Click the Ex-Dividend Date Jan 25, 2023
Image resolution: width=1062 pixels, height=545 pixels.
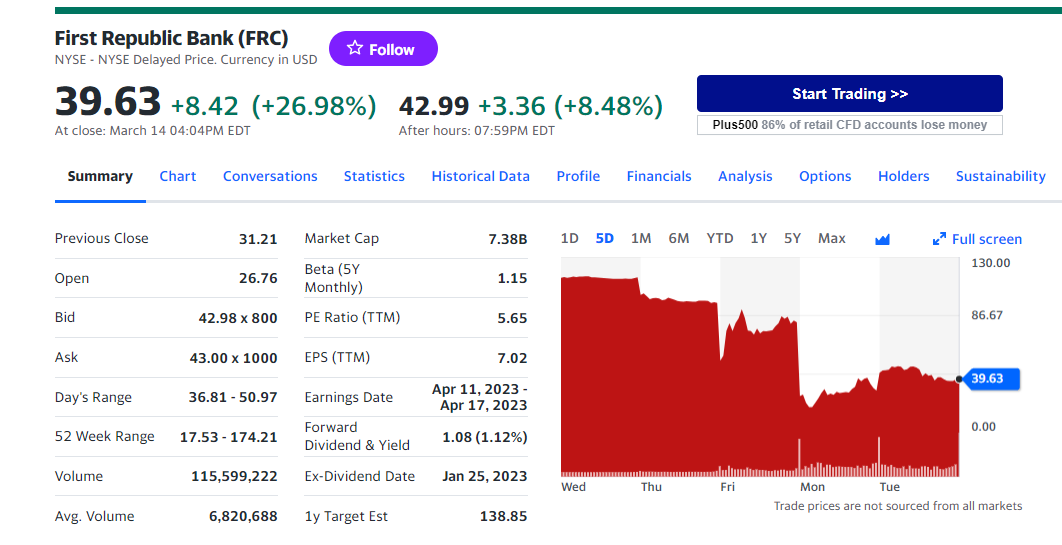[485, 477]
